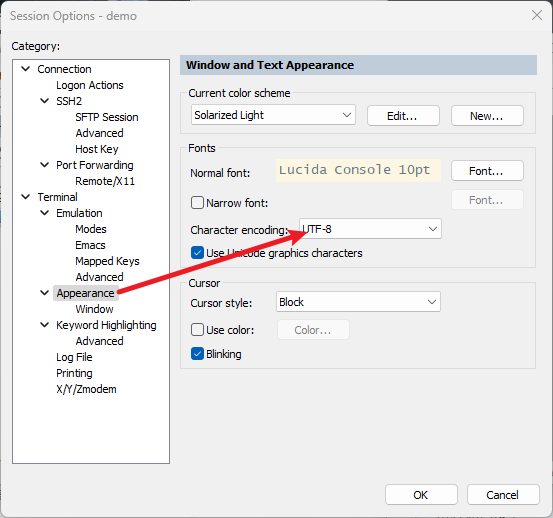Close the Session Options window

(x=537, y=15)
